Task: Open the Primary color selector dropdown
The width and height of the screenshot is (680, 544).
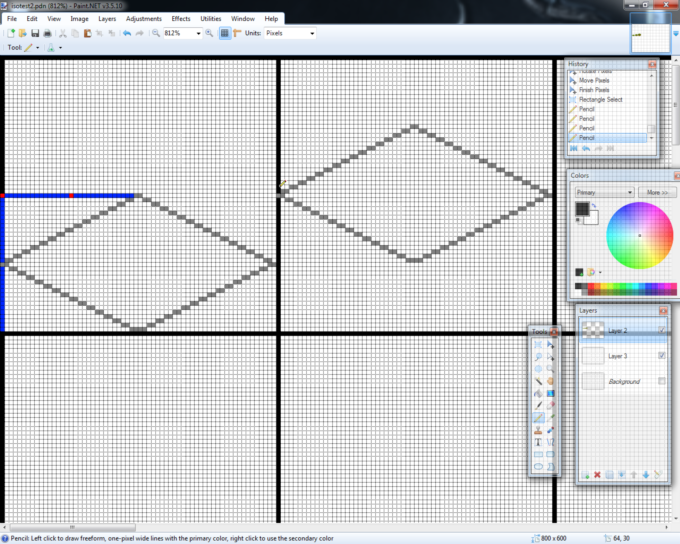Action: (x=630, y=192)
